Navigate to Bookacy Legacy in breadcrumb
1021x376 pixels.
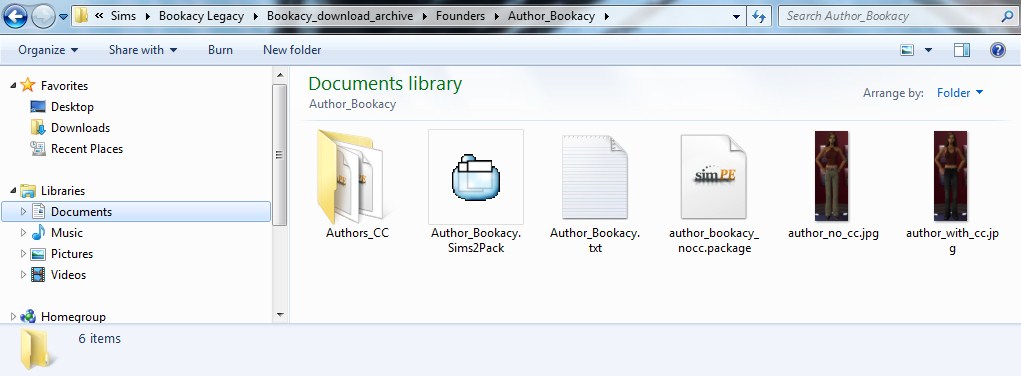pyautogui.click(x=202, y=16)
